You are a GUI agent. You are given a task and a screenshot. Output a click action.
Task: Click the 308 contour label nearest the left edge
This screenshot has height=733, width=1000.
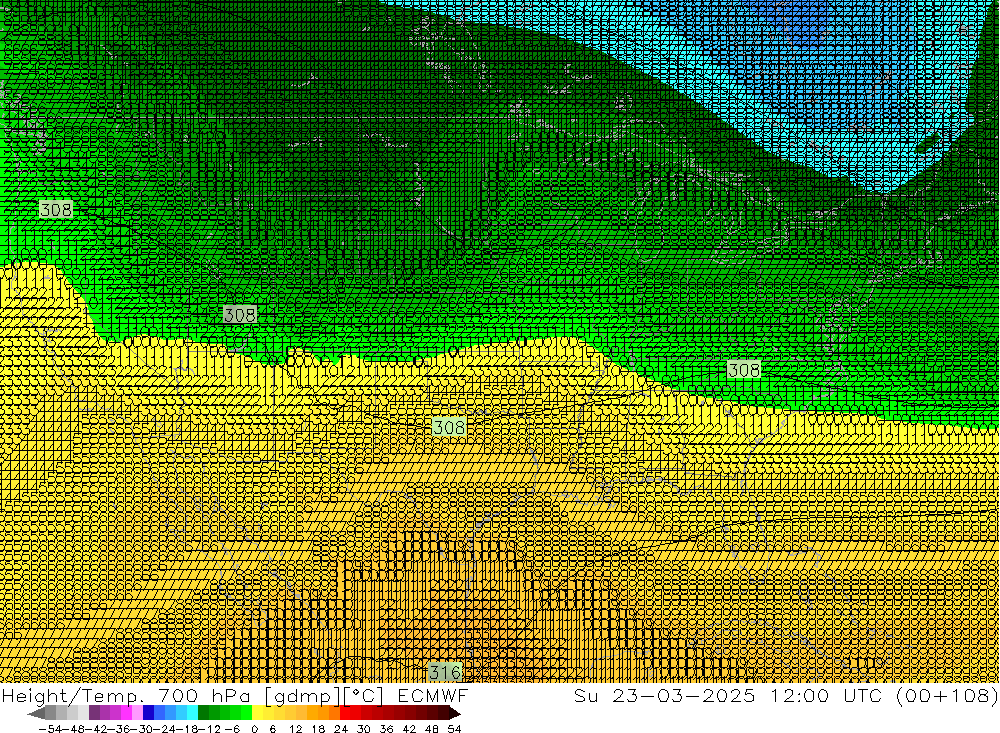coord(56,209)
